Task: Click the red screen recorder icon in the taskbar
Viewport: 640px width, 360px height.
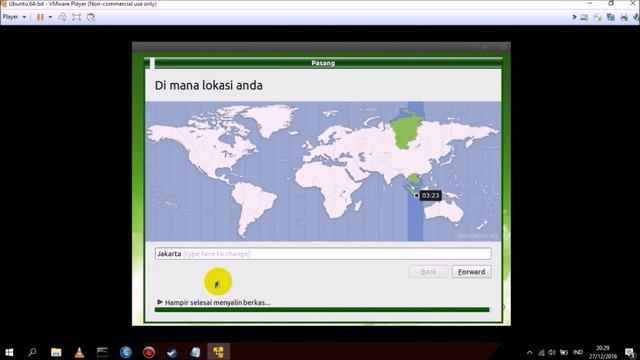Action: (x=149, y=352)
